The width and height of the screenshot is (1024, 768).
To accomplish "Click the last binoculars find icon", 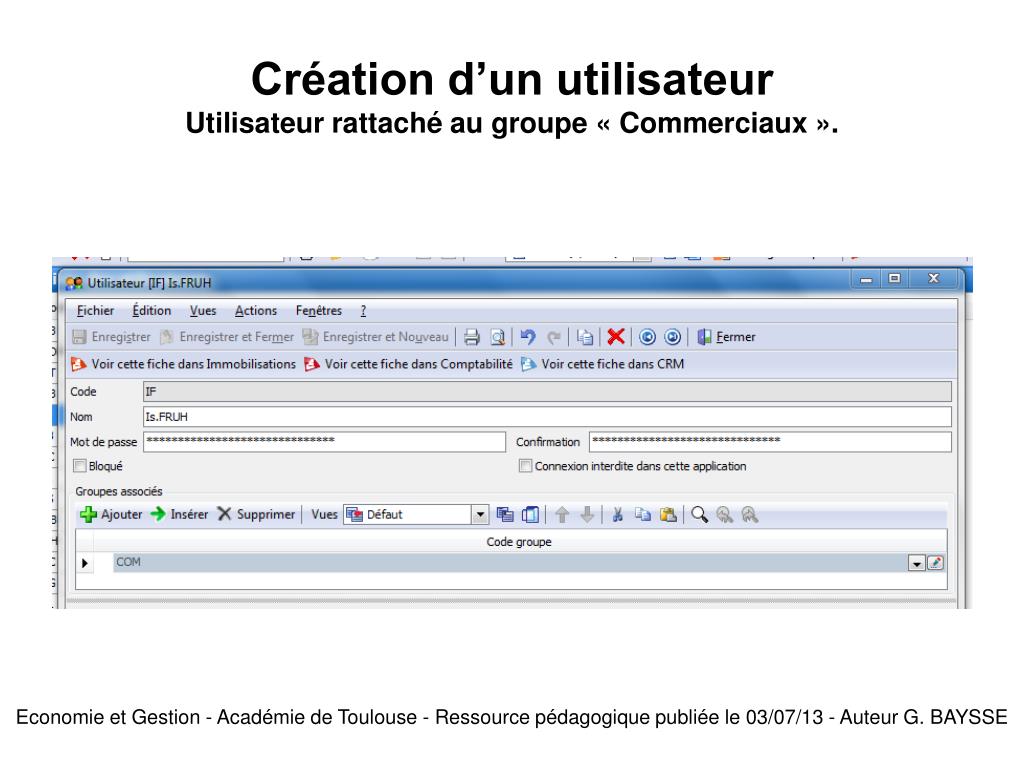I will click(750, 515).
